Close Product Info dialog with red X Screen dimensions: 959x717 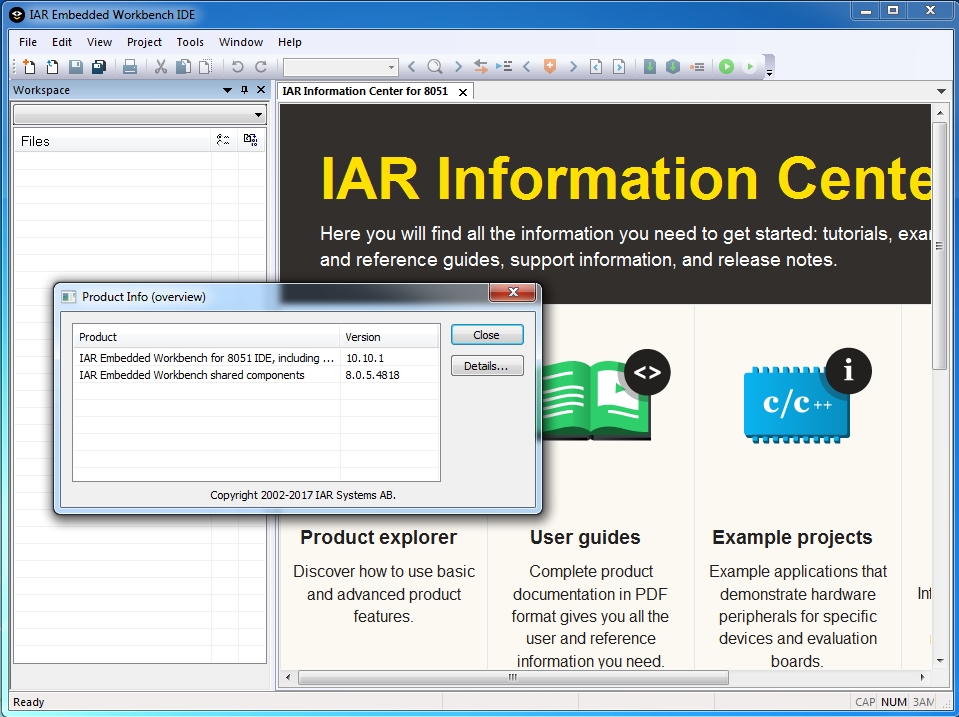click(x=513, y=292)
